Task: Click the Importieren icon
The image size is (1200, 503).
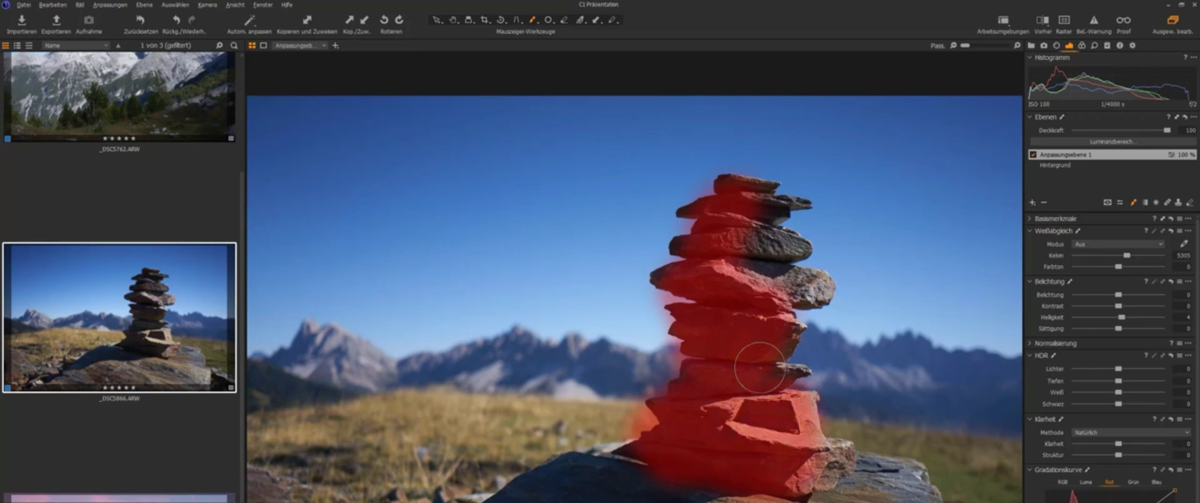Action: tap(21, 19)
